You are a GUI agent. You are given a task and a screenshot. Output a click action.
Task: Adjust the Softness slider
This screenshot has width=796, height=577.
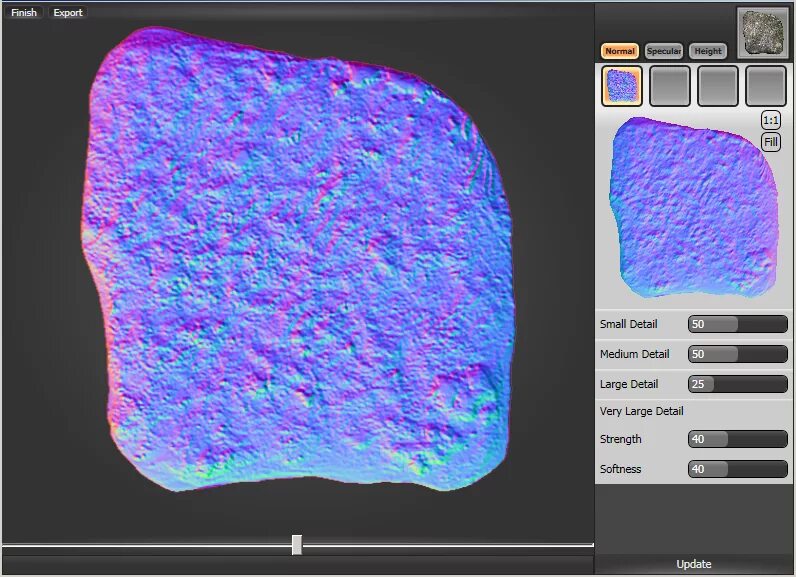(x=738, y=469)
